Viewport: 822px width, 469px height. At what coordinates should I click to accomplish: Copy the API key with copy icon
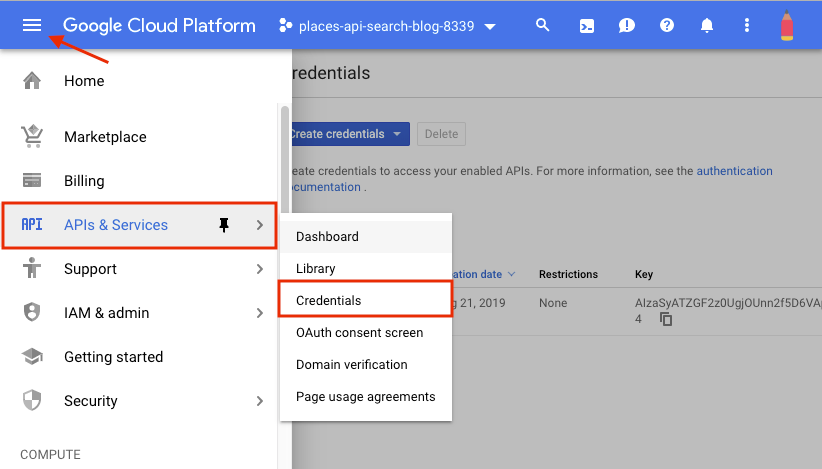pyautogui.click(x=666, y=319)
